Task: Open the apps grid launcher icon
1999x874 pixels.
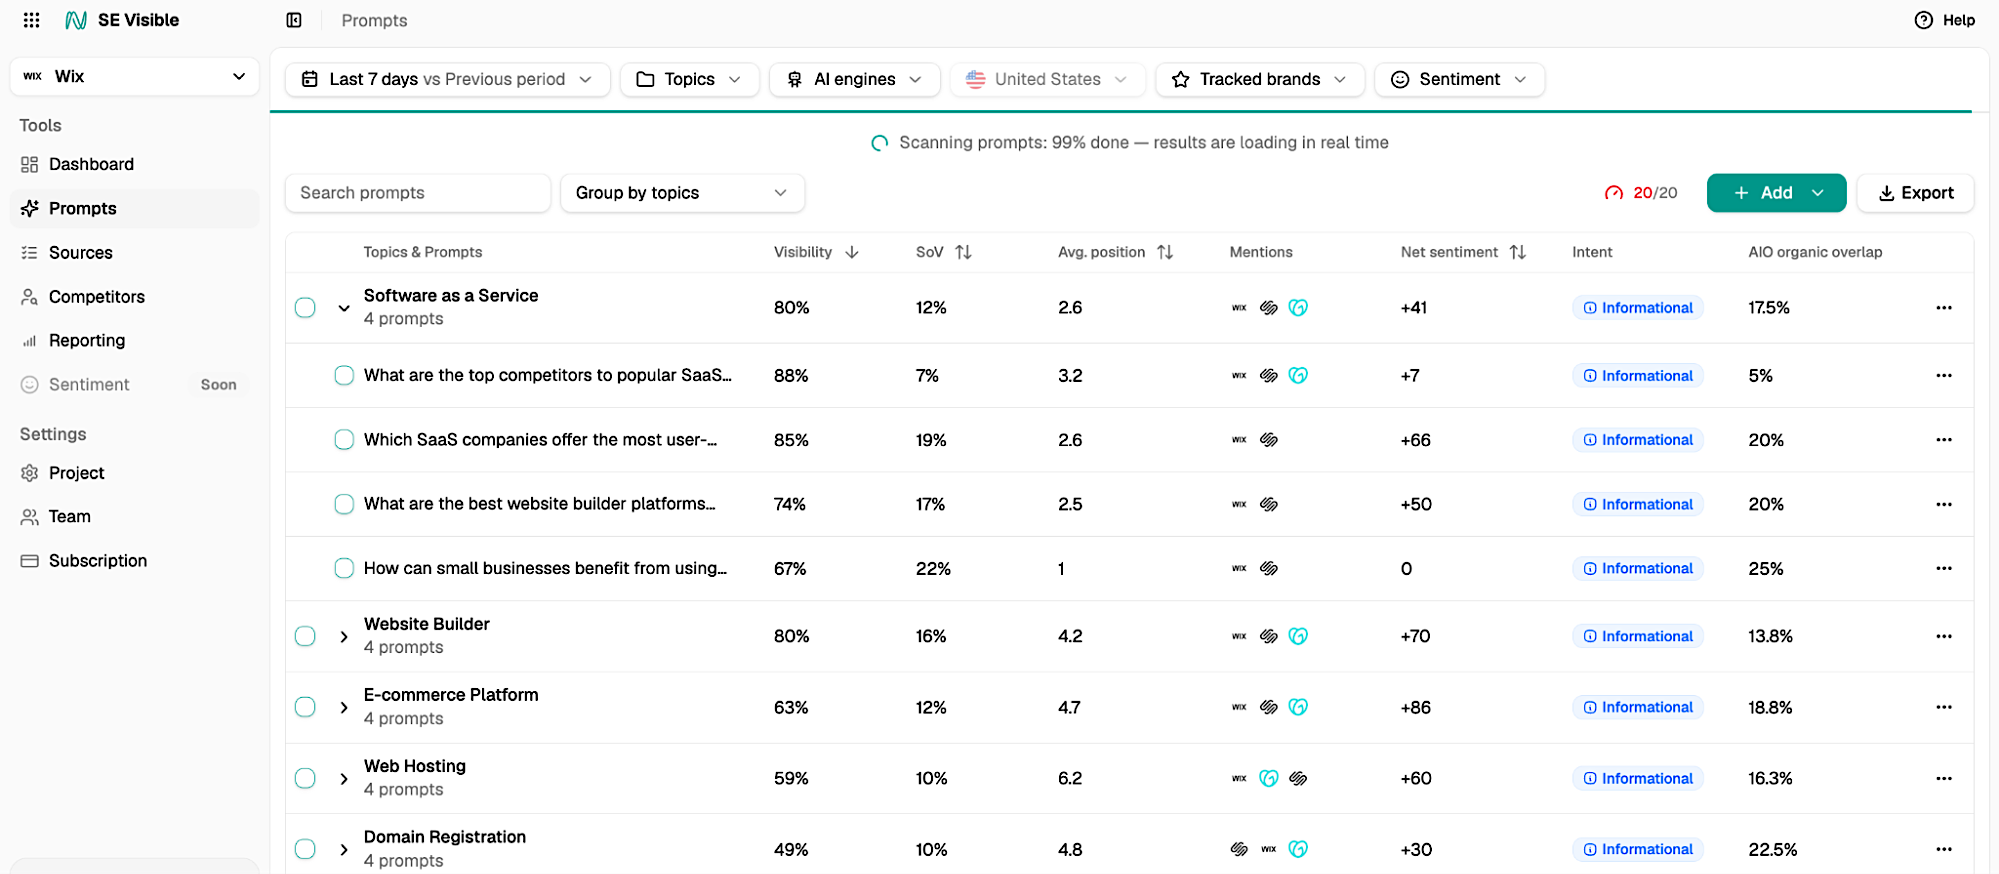Action: tap(31, 20)
